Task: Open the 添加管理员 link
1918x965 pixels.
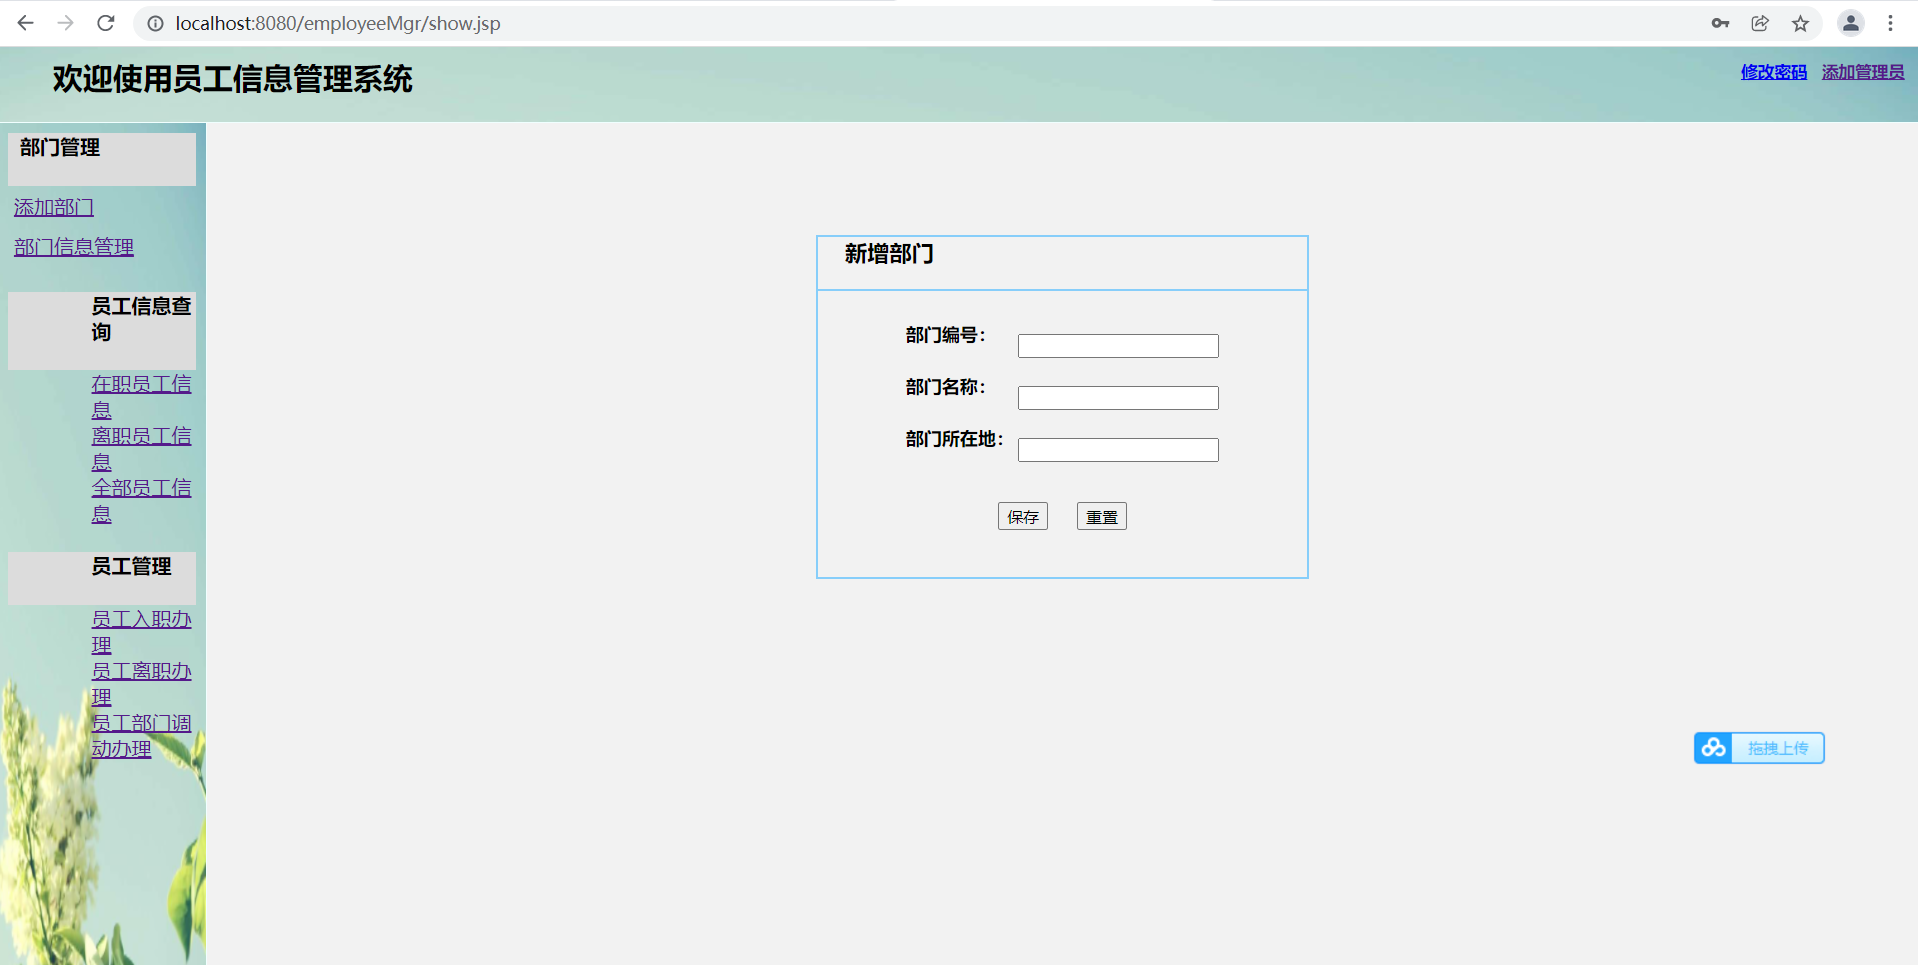Action: (1862, 72)
